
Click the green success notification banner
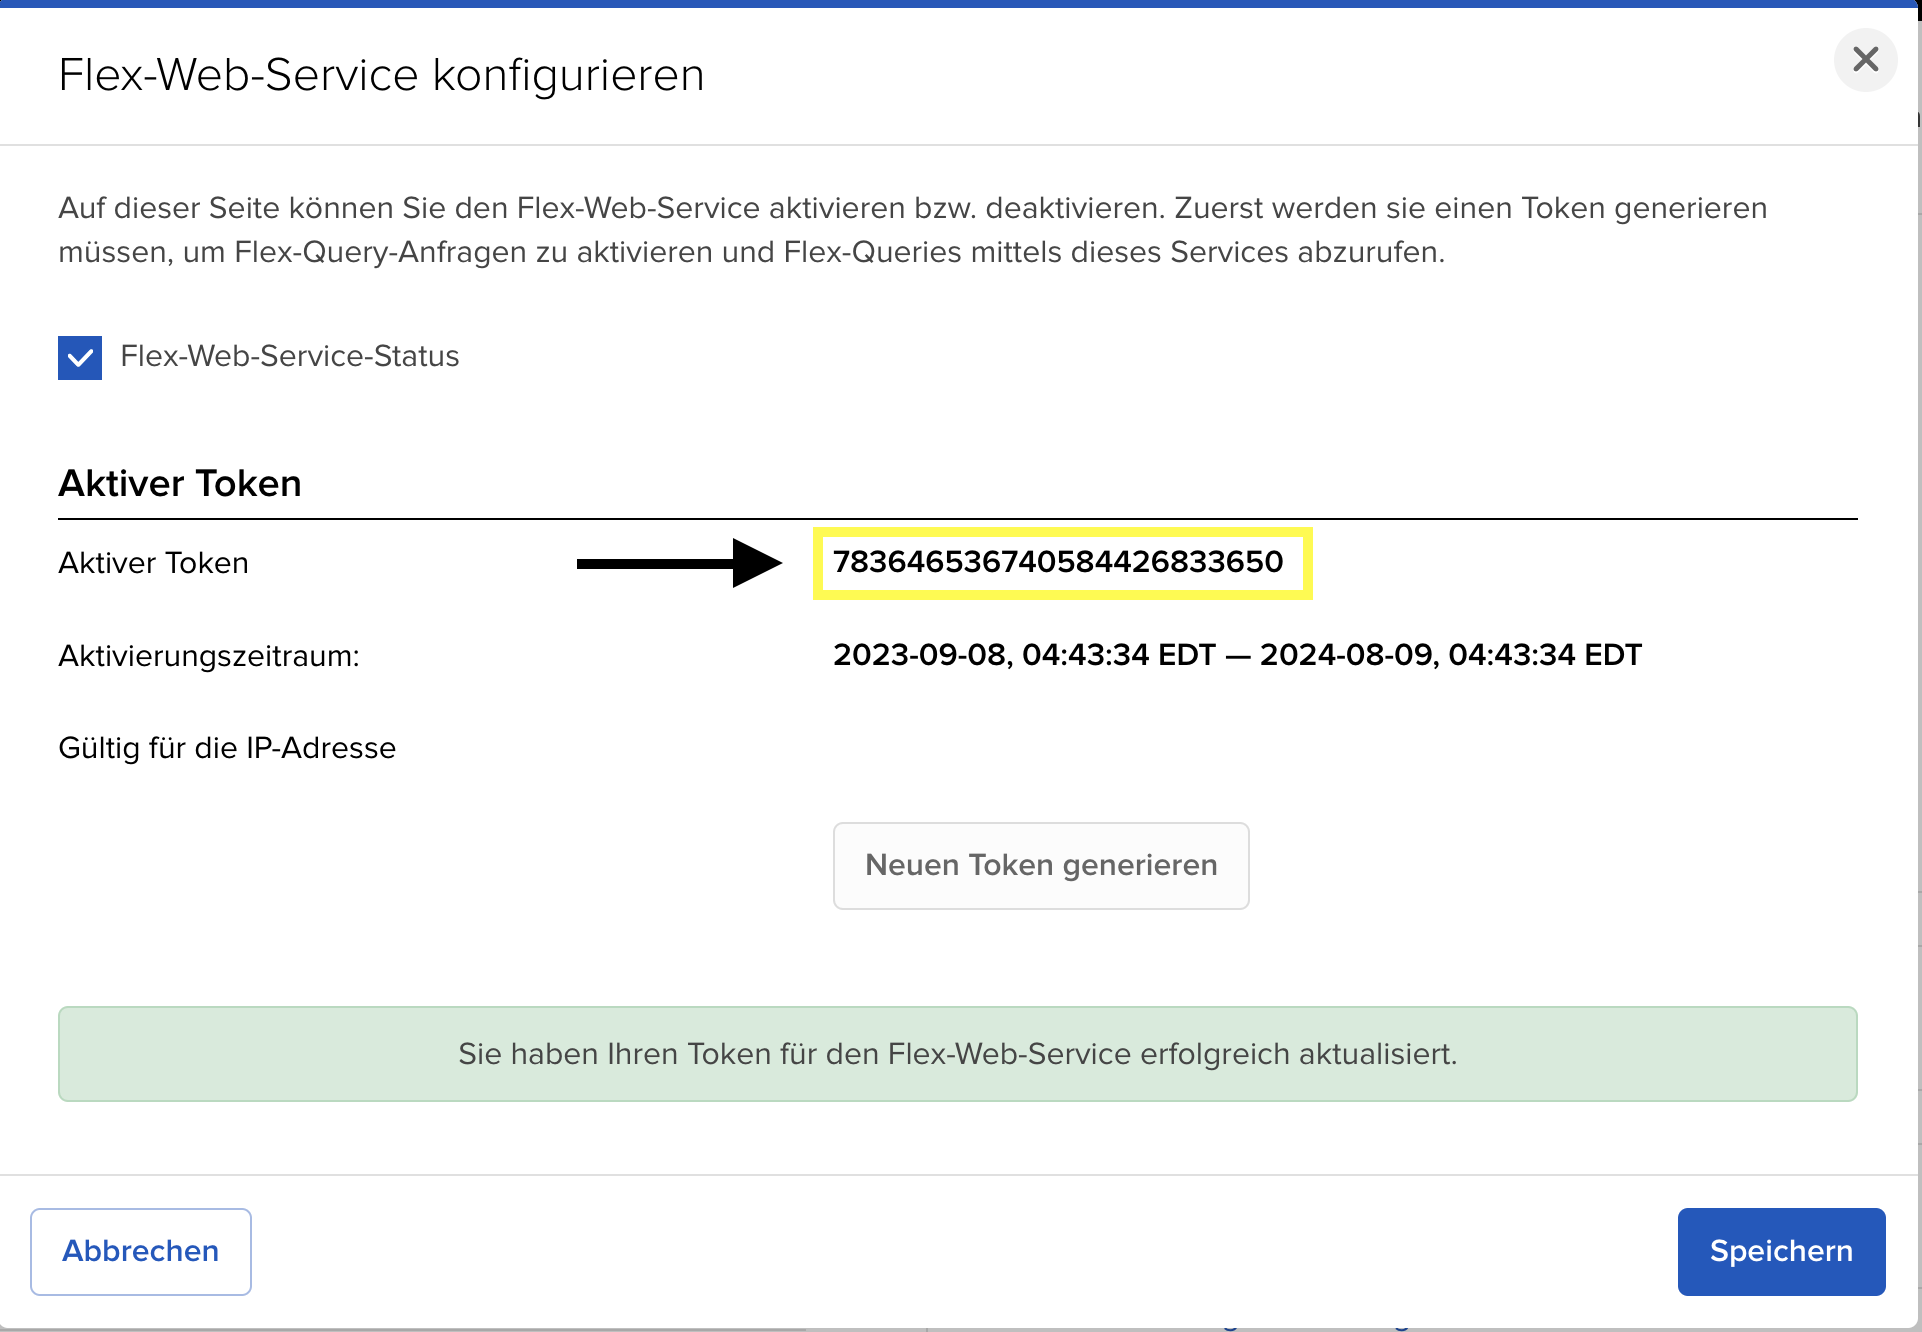[957, 1054]
